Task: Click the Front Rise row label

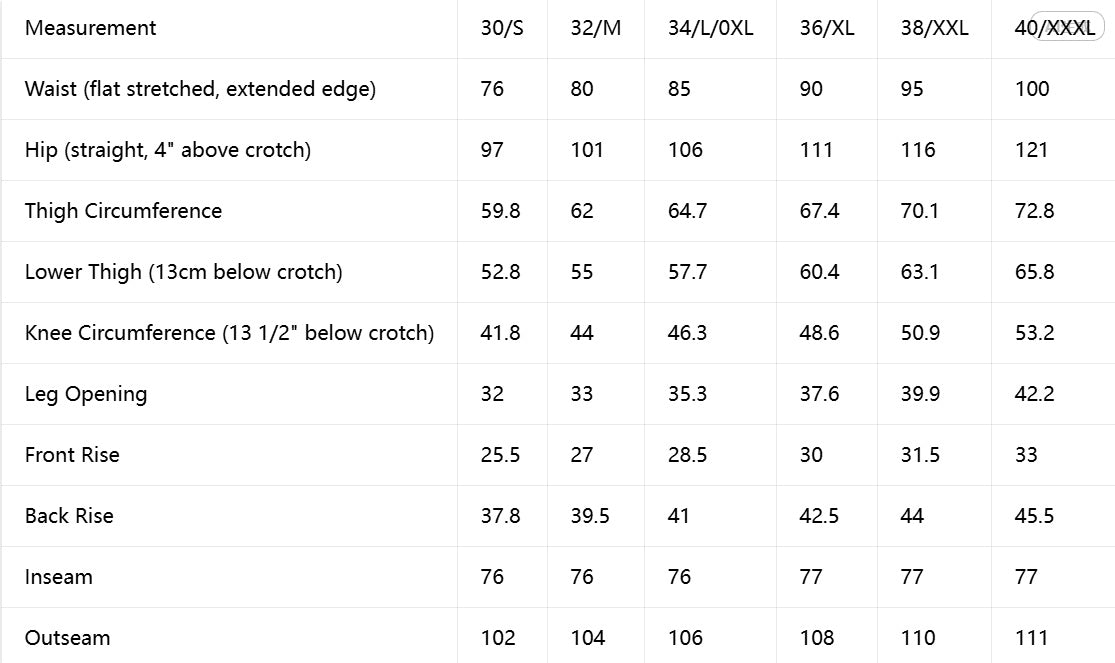Action: tap(72, 455)
